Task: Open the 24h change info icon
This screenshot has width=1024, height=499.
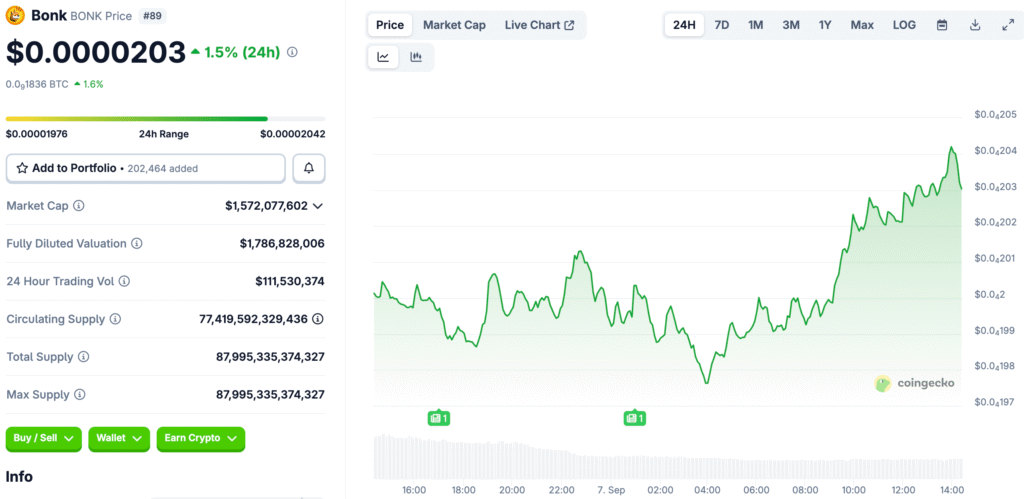Action: [x=293, y=52]
